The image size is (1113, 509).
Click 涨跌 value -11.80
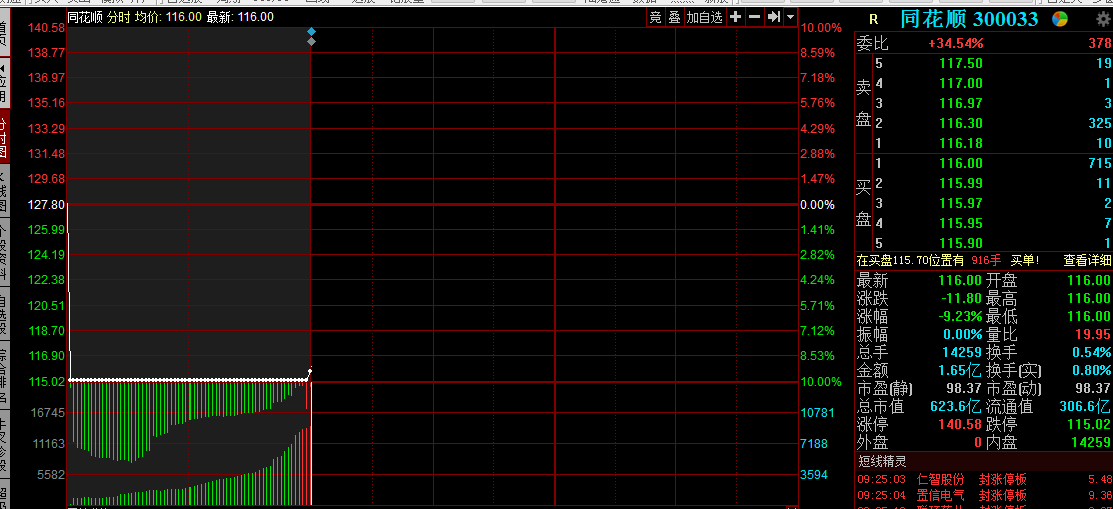click(960, 299)
